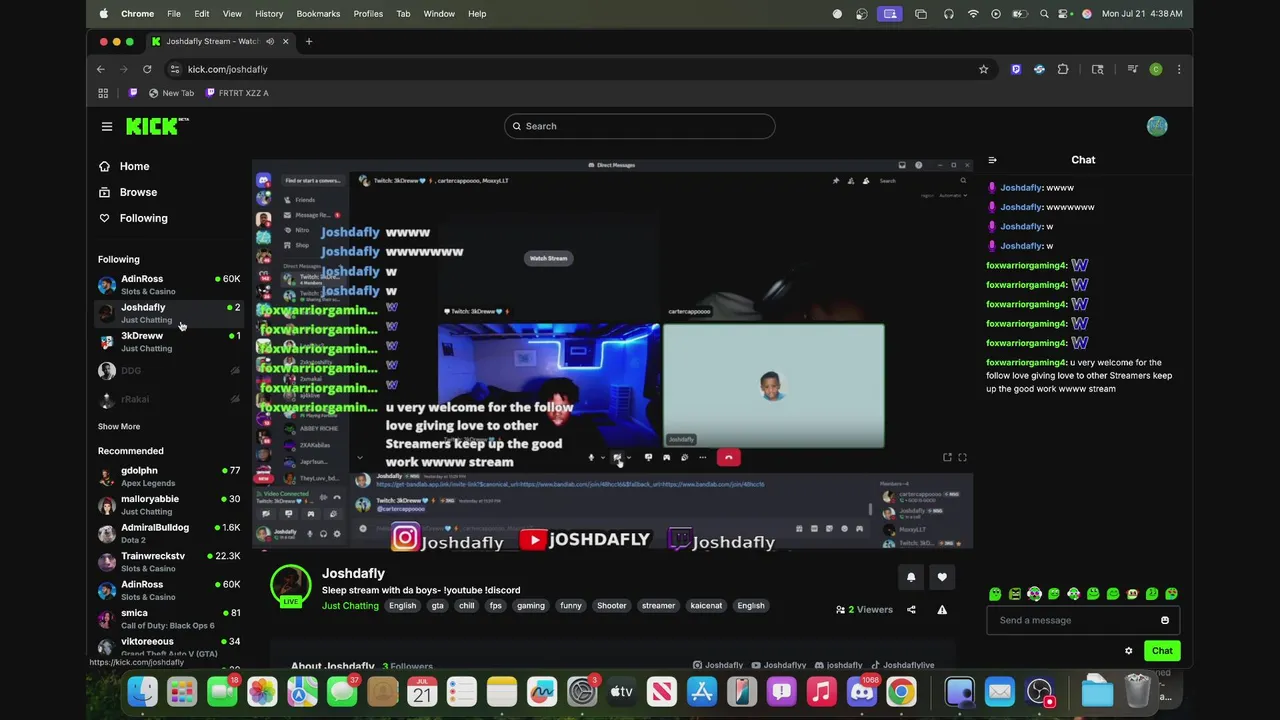Screen dimensions: 1280x720
Task: Open ad block shield extension icon
Action: 1016,69
